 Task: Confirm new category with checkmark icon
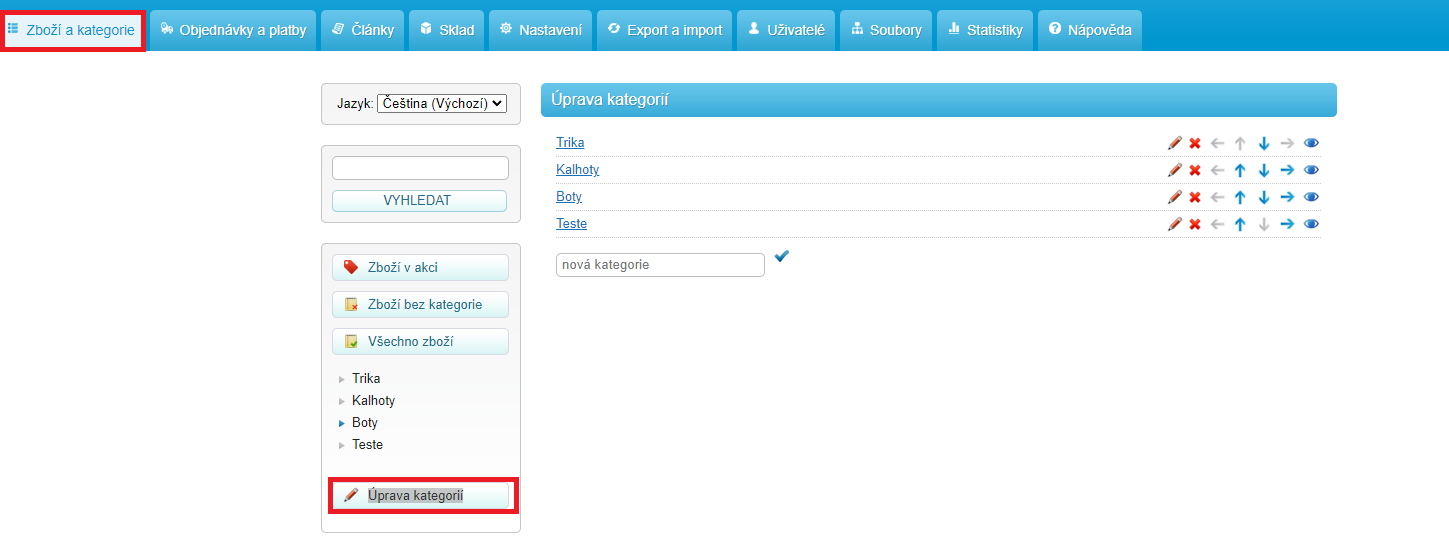click(782, 257)
